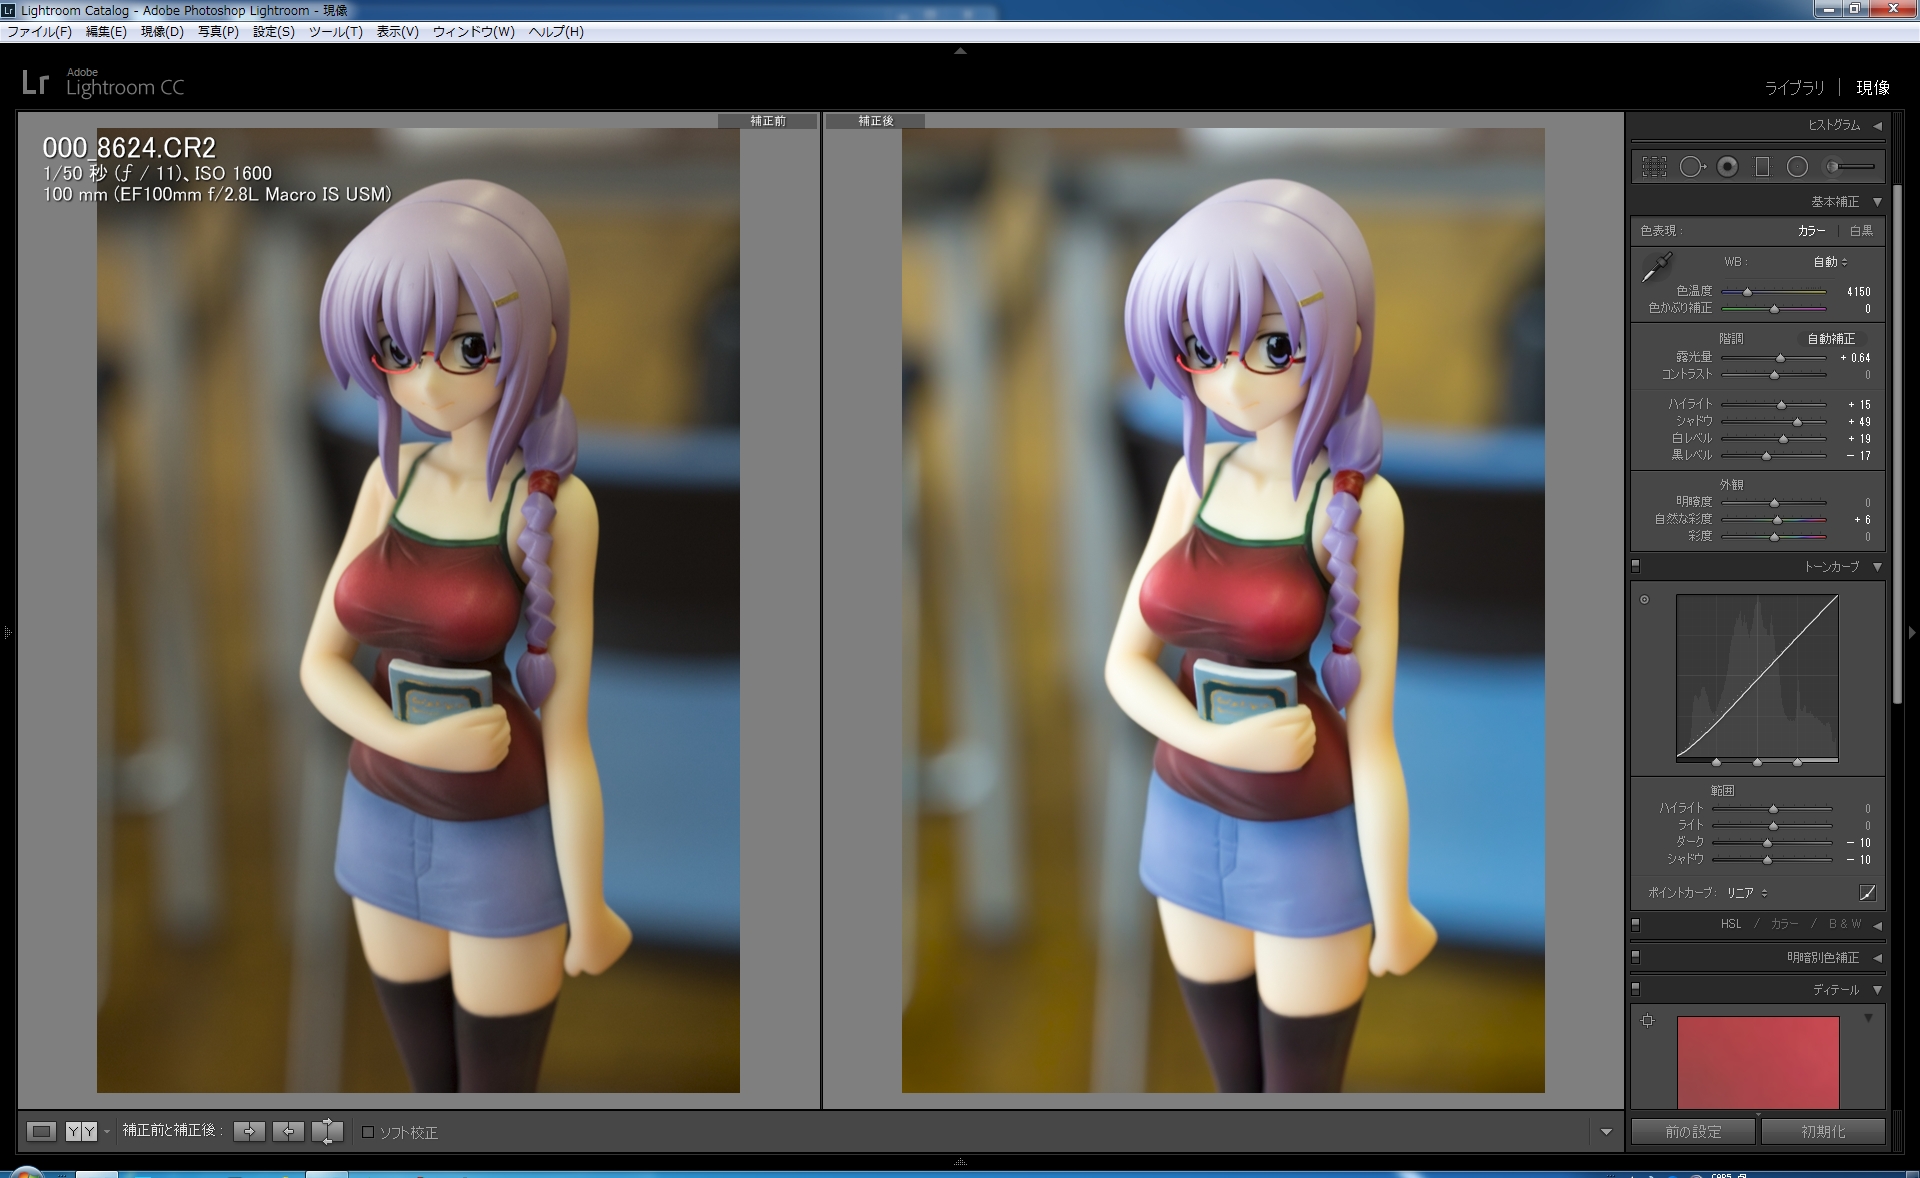This screenshot has height=1178, width=1920.
Task: Open the 編集(E) menu
Action: 106,32
